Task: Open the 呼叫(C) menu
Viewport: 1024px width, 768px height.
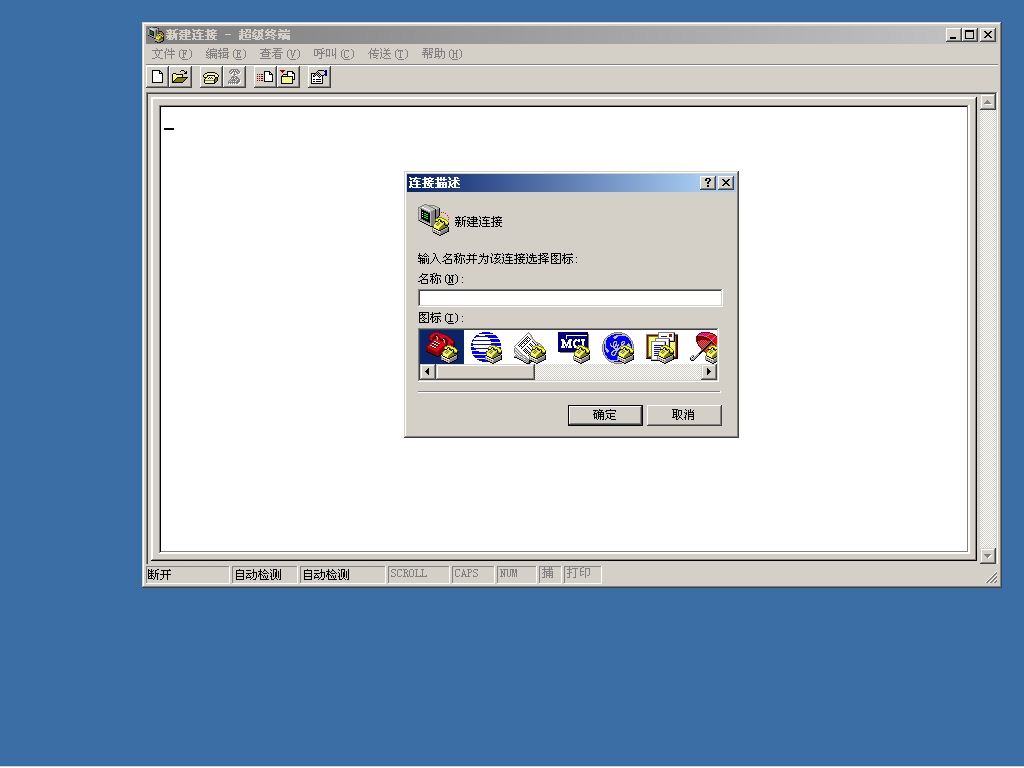Action: (x=334, y=54)
